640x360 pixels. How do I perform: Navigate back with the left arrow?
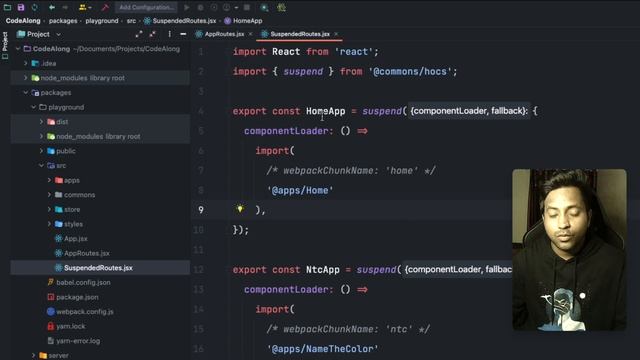(52, 7)
